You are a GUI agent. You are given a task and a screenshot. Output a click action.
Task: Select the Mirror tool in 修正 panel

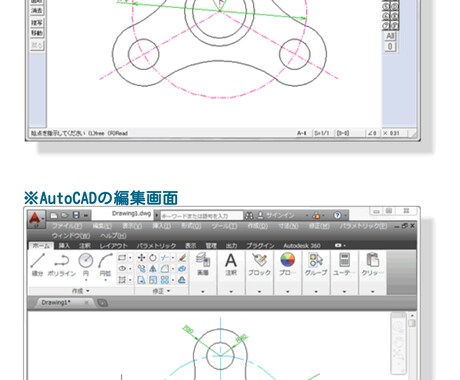[153, 269]
